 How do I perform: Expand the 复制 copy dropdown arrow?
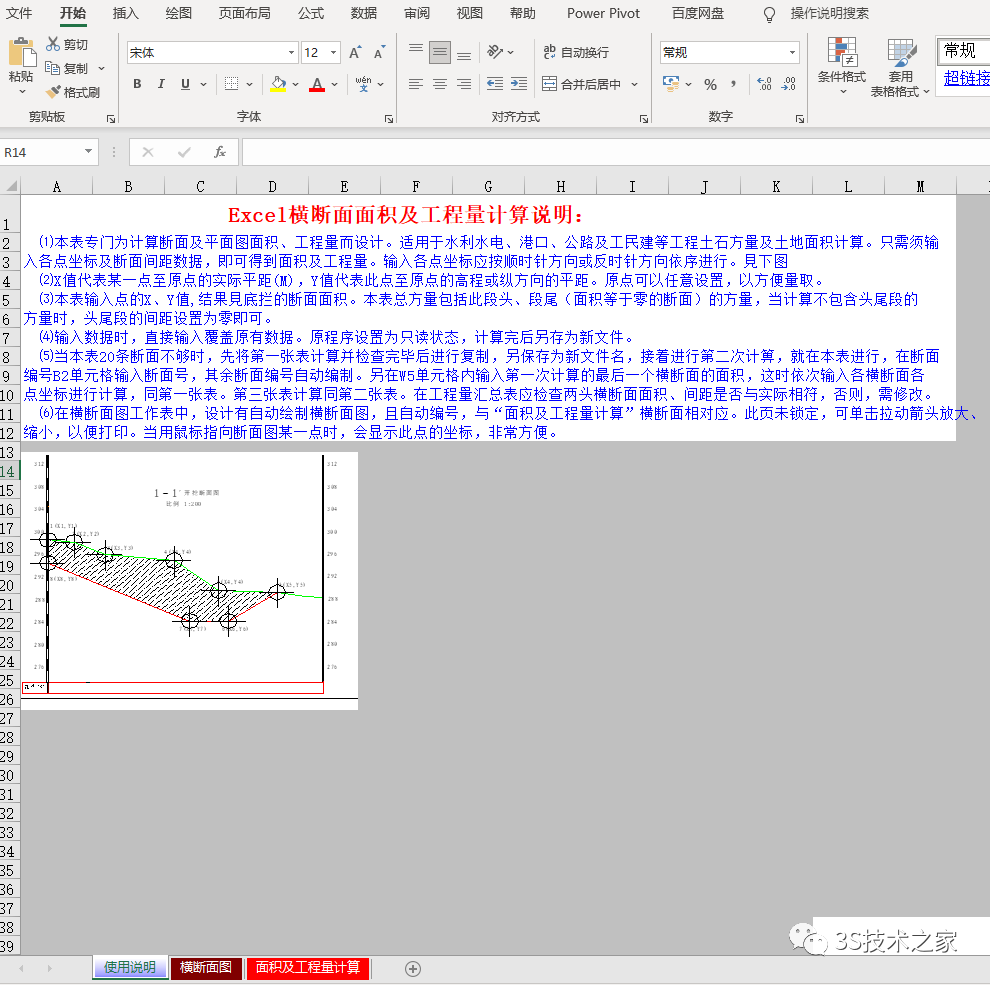pyautogui.click(x=101, y=68)
